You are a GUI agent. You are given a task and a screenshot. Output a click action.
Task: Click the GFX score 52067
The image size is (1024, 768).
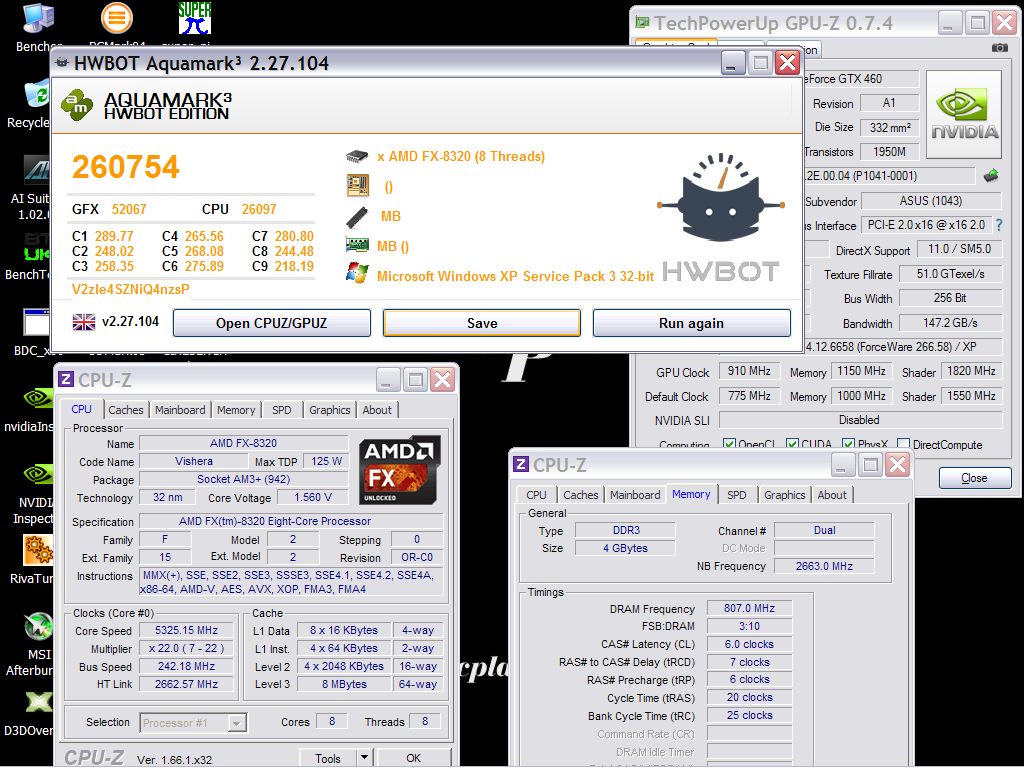coord(129,209)
